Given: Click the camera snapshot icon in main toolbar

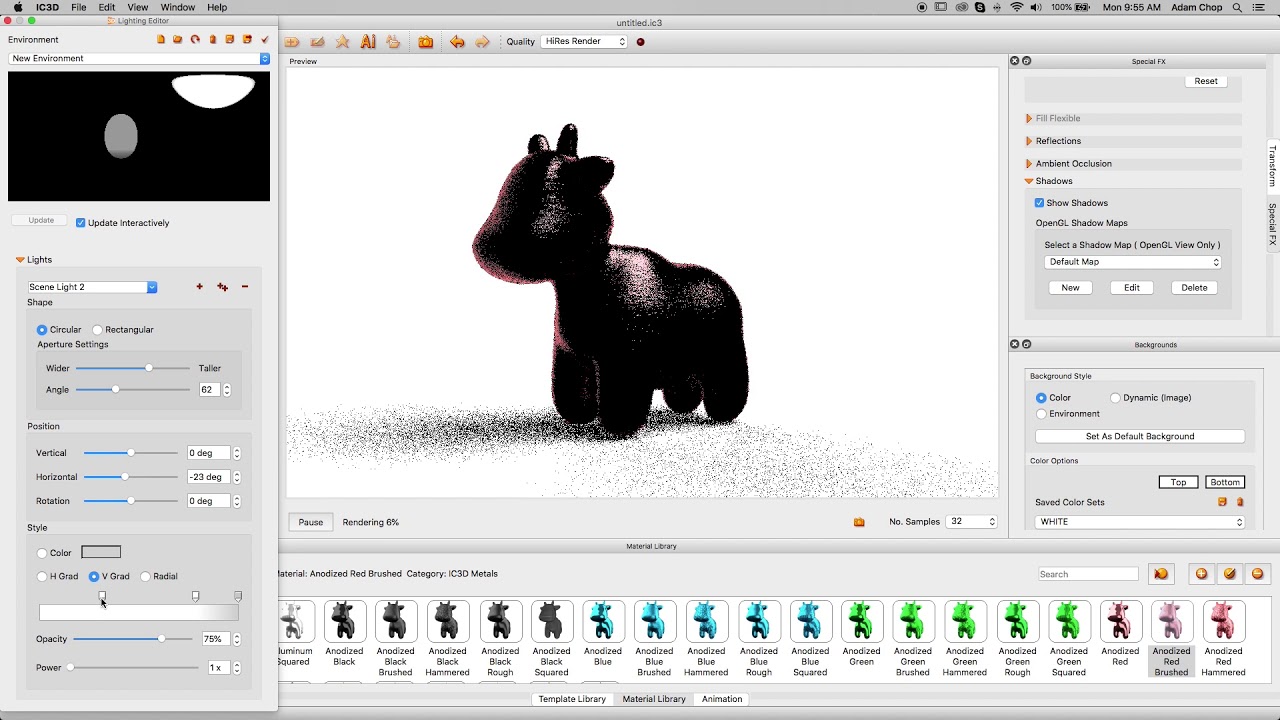Looking at the screenshot, I should pyautogui.click(x=426, y=42).
